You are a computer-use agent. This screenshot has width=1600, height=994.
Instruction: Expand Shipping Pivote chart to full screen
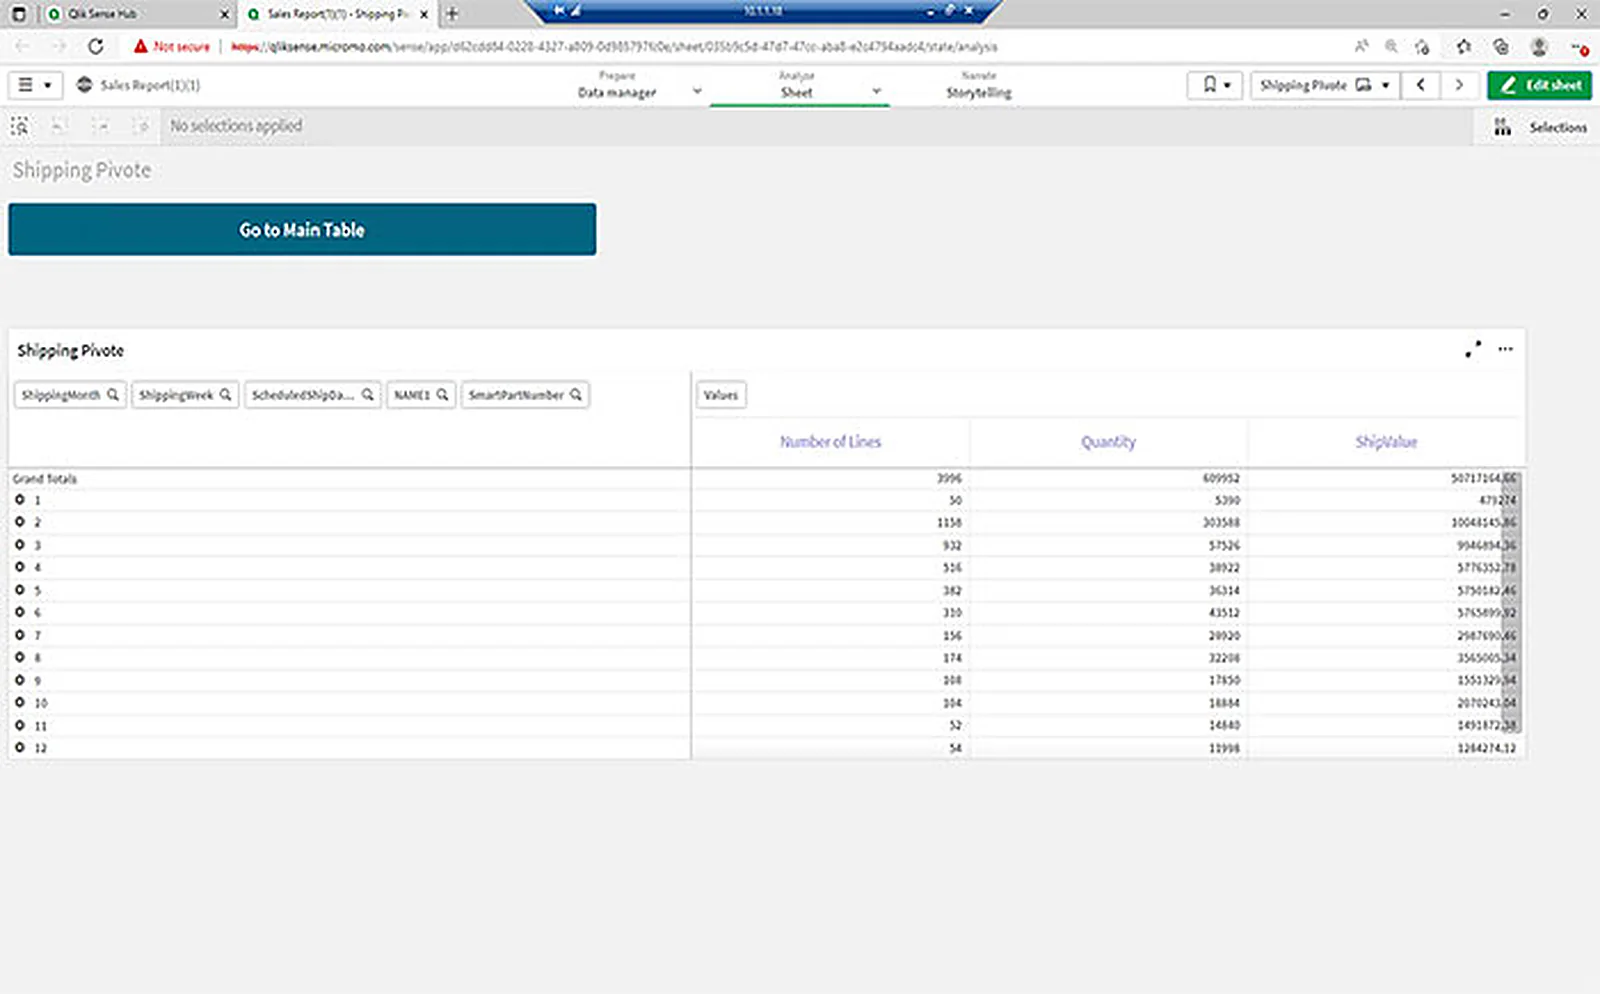point(1473,349)
